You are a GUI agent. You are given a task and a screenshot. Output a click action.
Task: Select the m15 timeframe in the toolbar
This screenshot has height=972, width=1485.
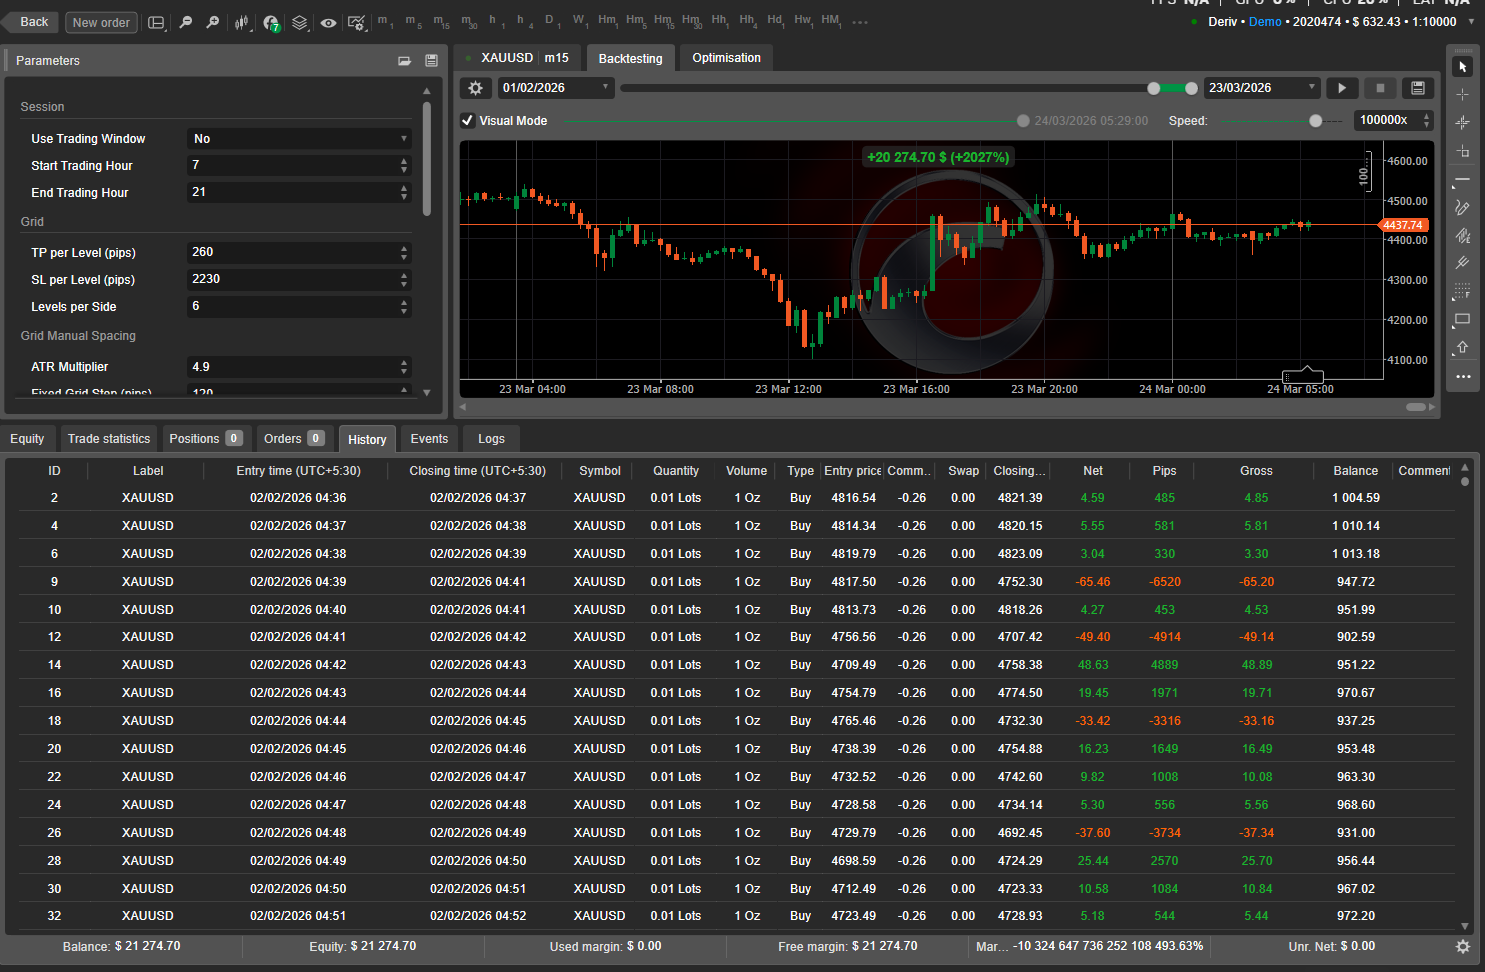[x=441, y=22]
